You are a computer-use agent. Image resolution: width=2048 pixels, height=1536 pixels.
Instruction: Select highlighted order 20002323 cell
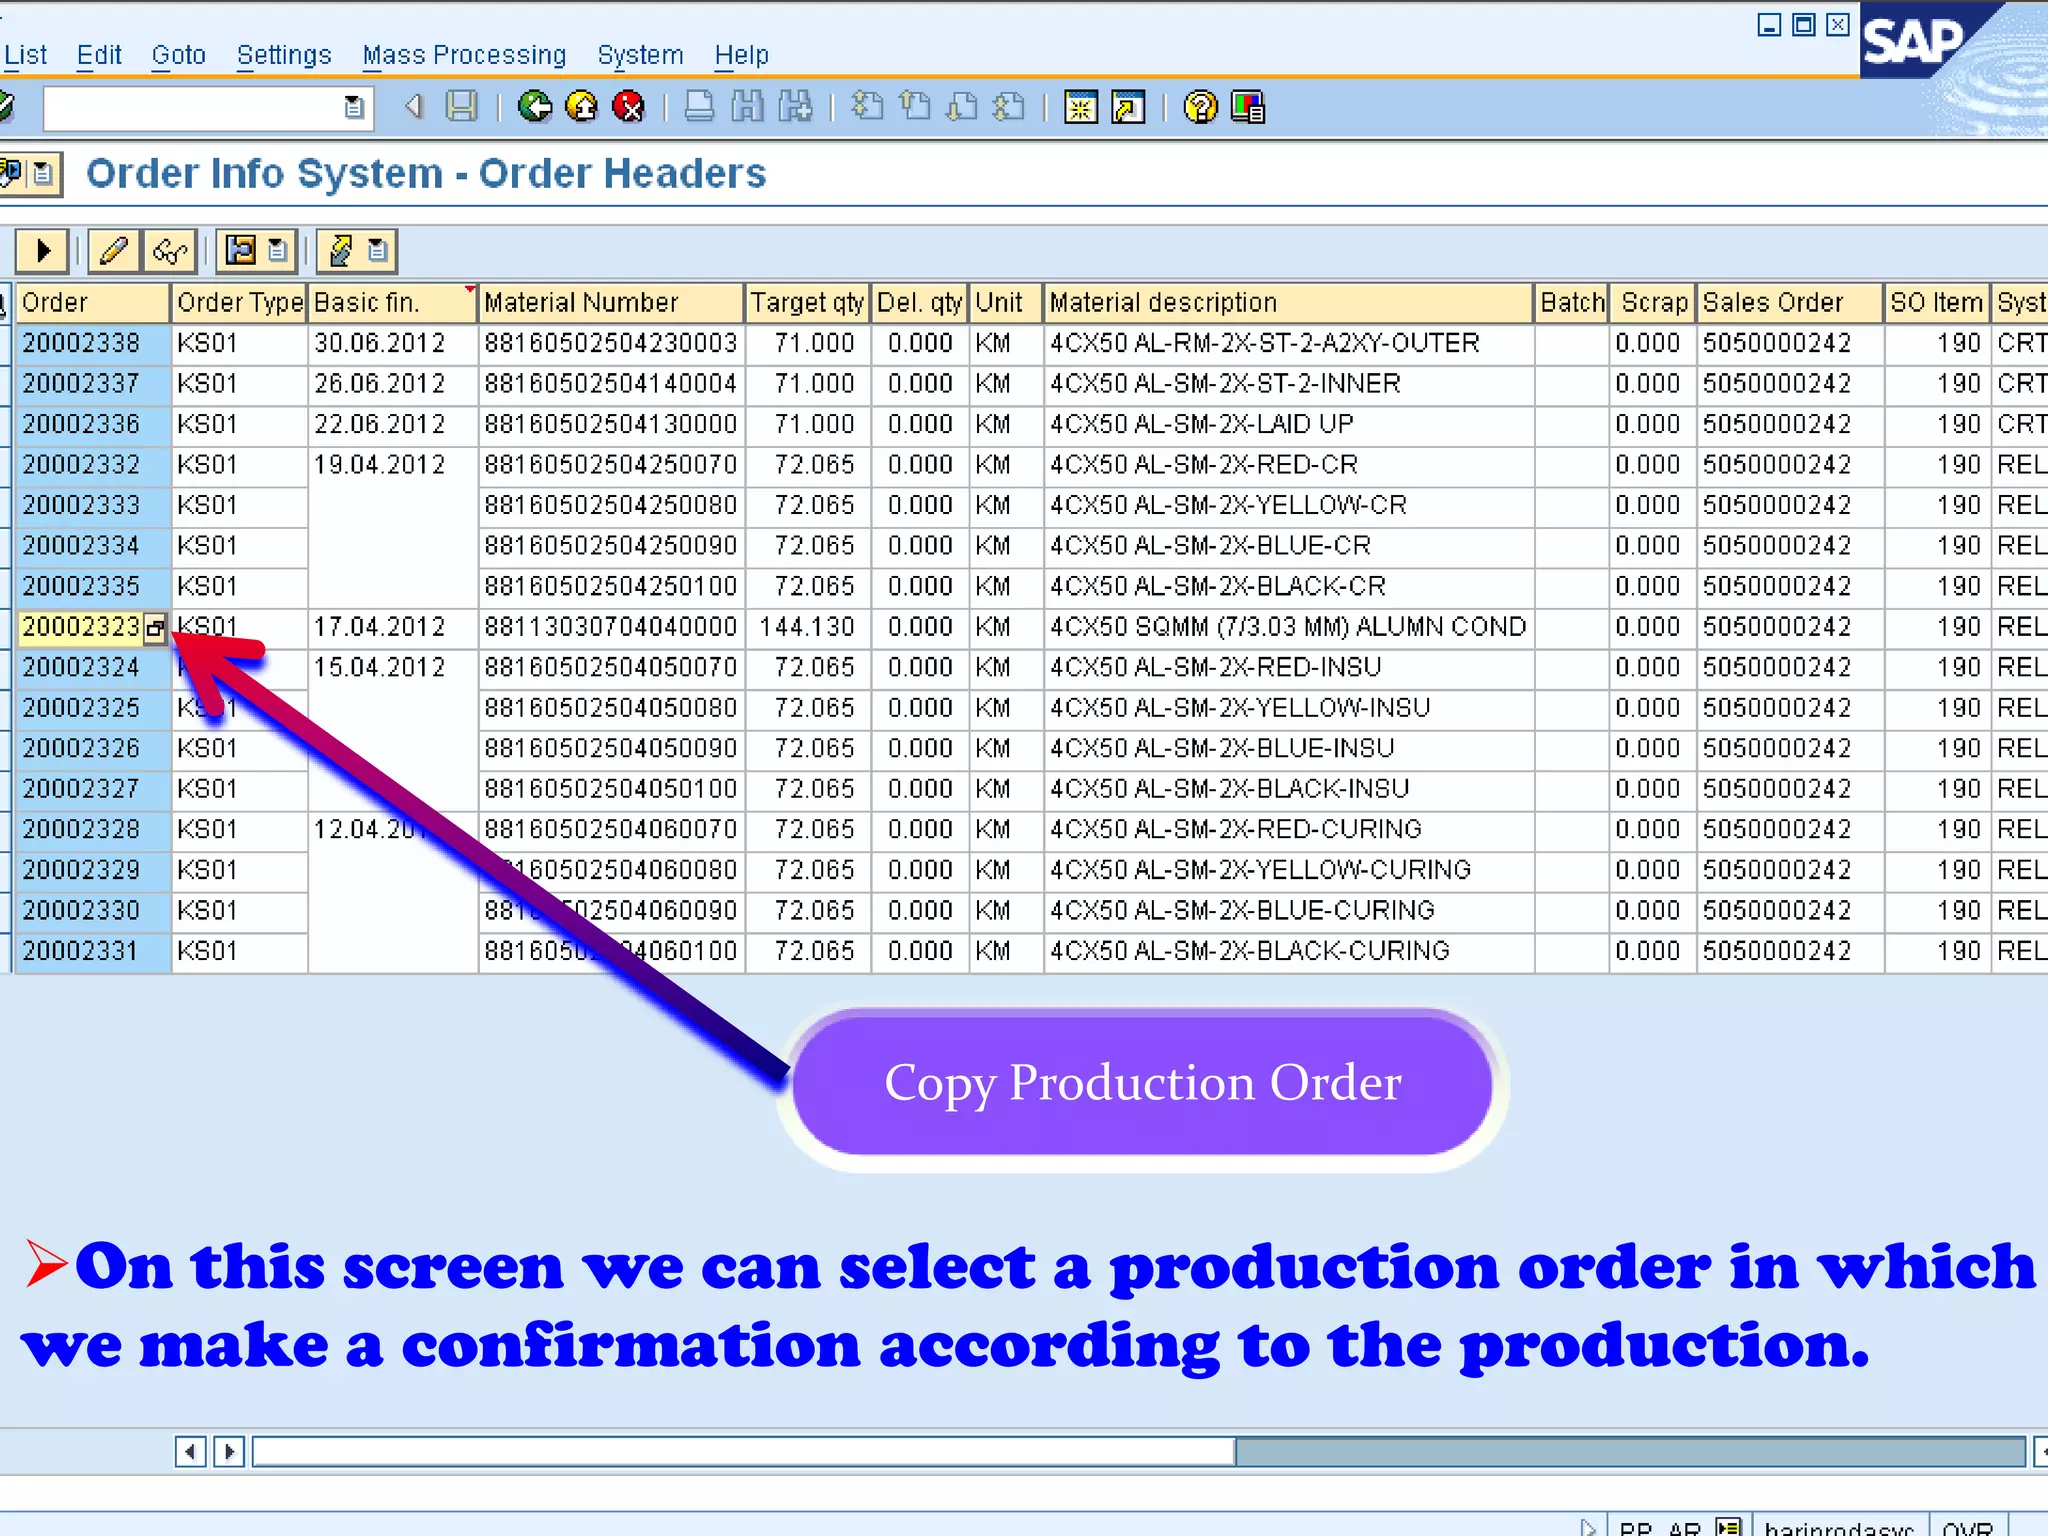[80, 627]
